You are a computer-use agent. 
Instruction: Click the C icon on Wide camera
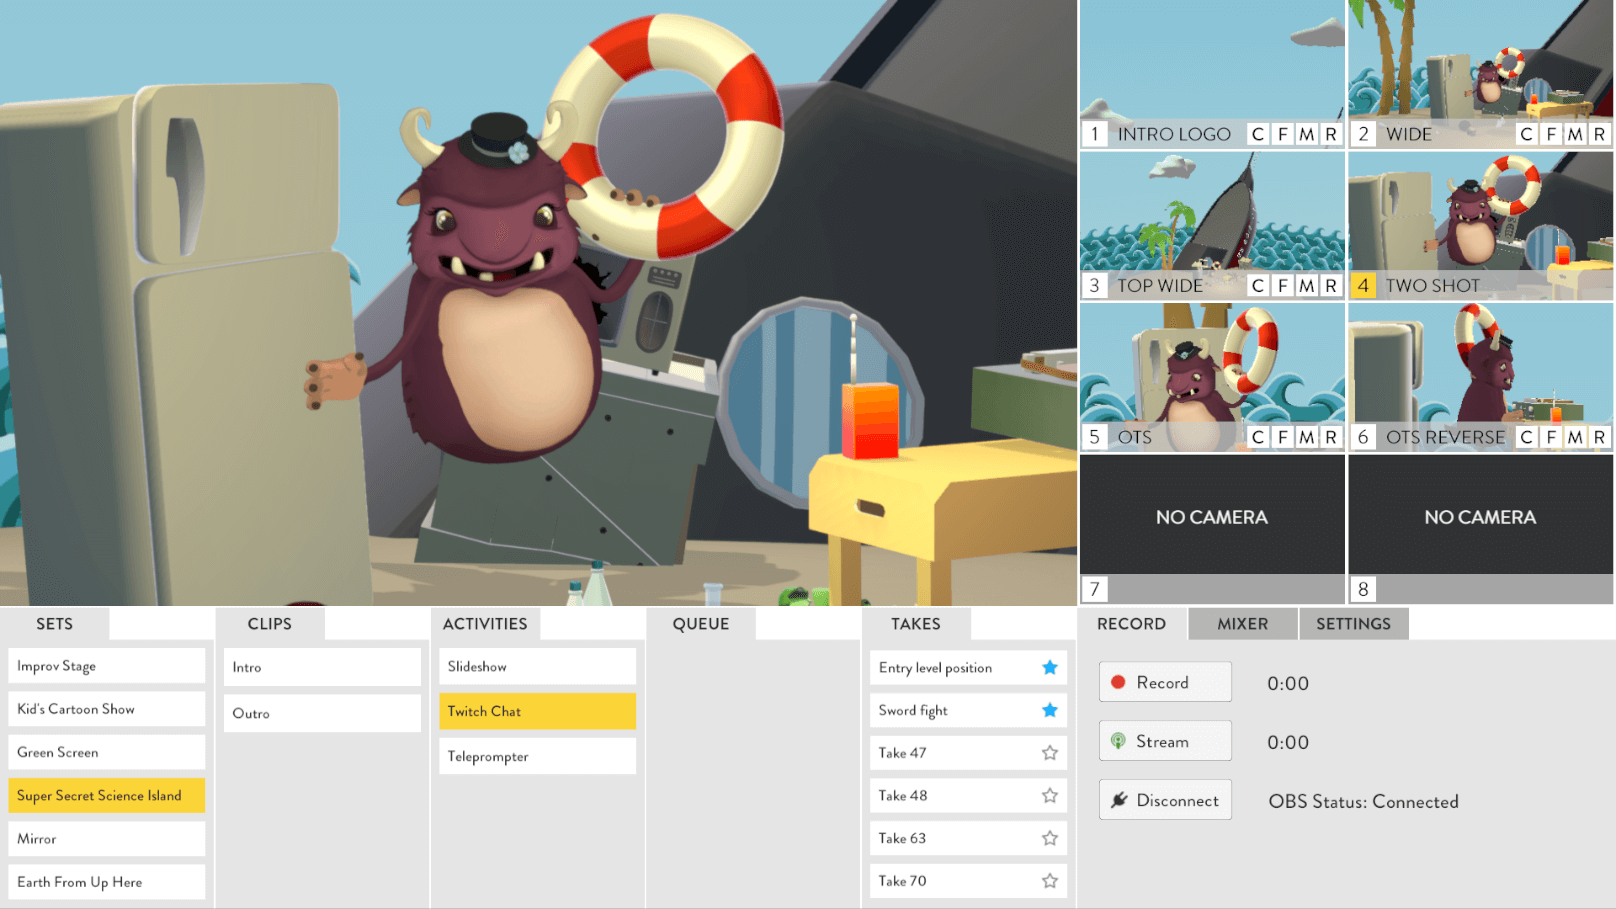click(x=1527, y=134)
